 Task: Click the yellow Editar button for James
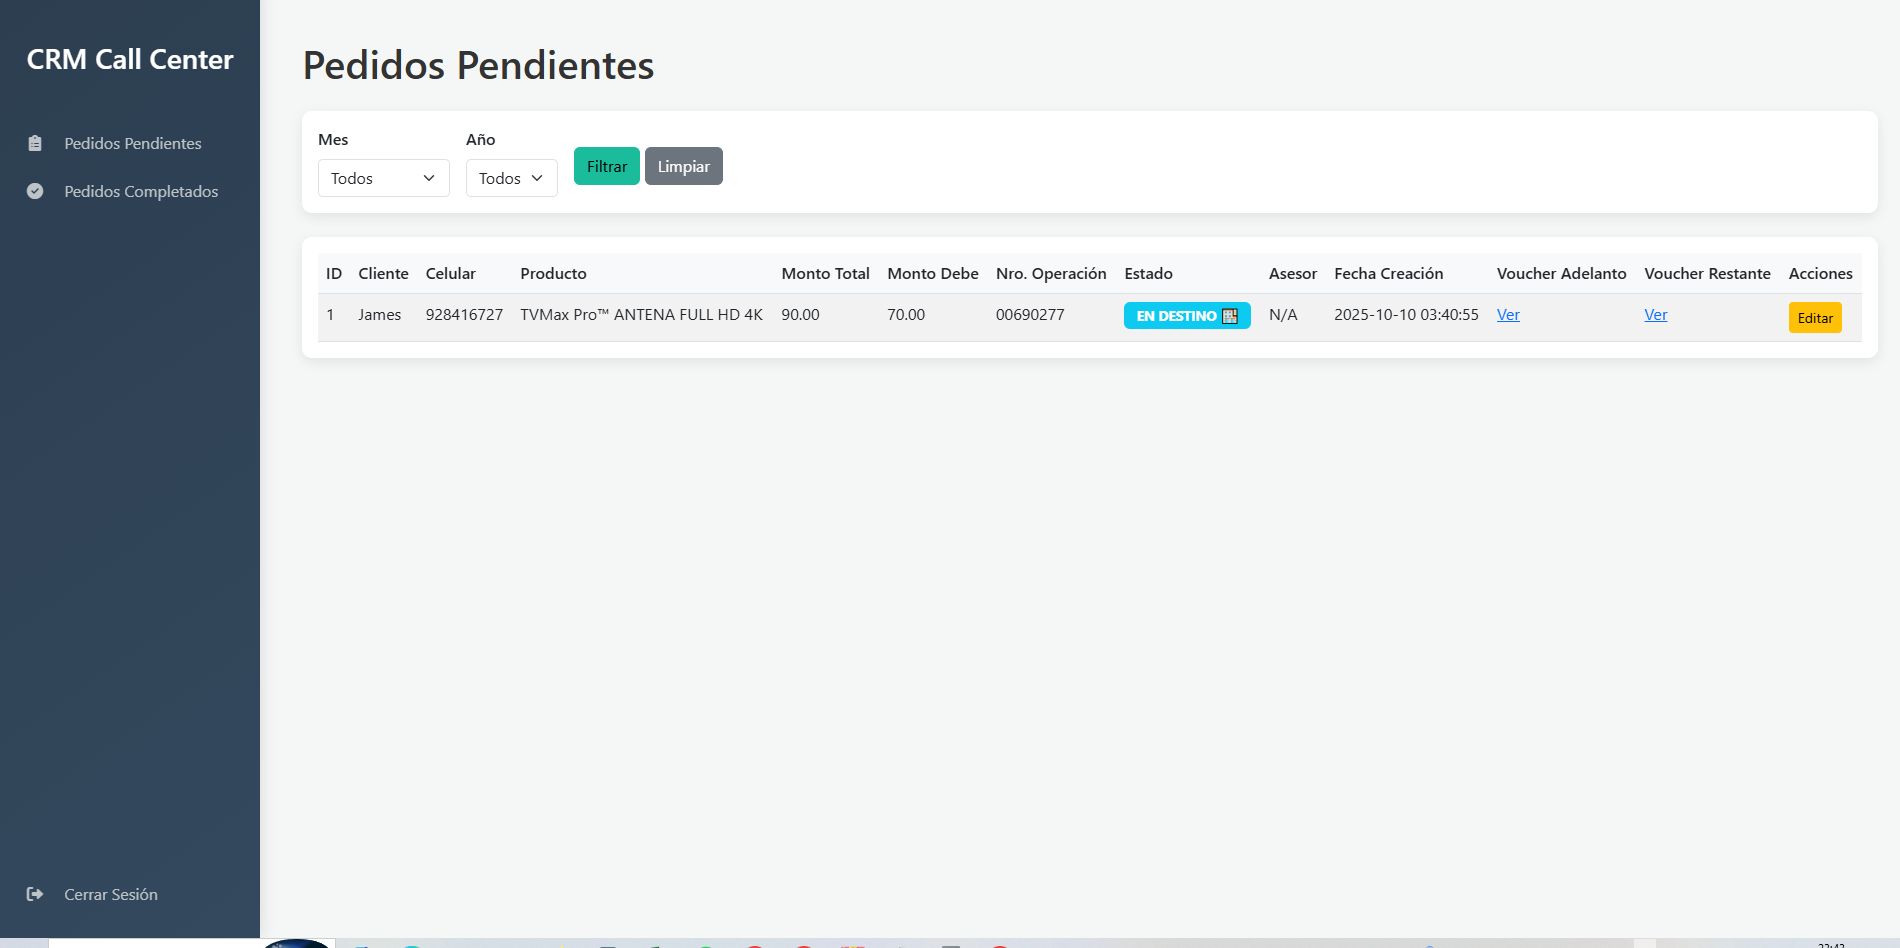[x=1814, y=318]
